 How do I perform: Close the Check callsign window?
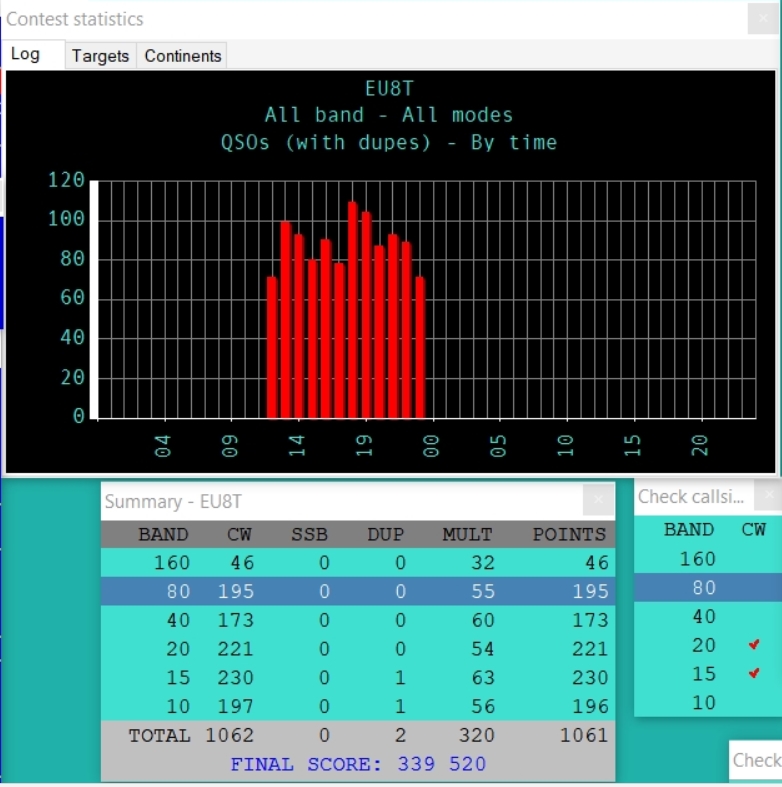(x=768, y=495)
